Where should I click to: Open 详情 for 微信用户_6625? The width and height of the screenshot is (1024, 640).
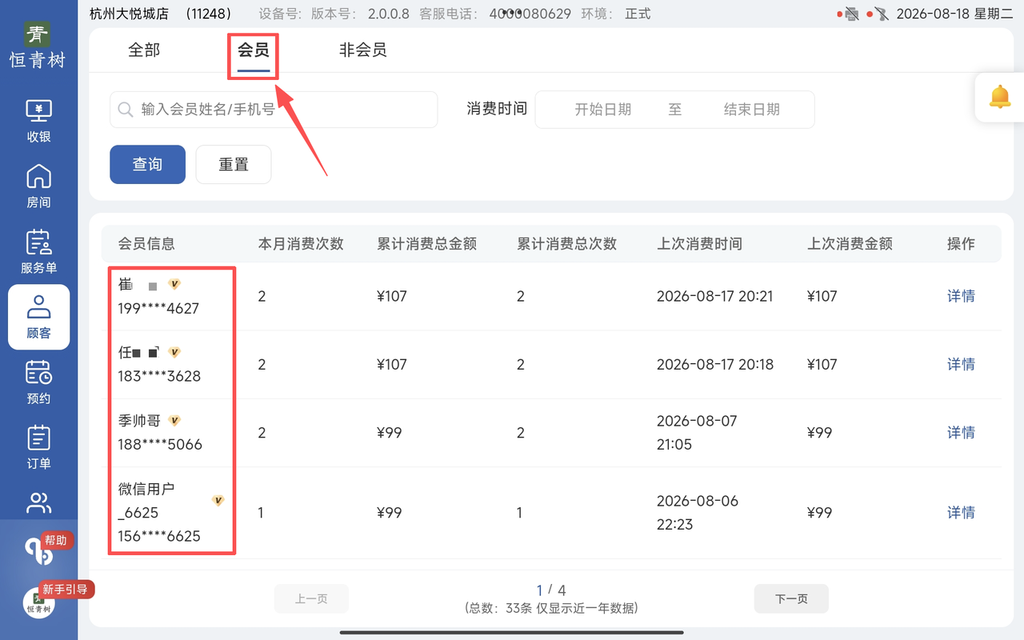pyautogui.click(x=961, y=513)
